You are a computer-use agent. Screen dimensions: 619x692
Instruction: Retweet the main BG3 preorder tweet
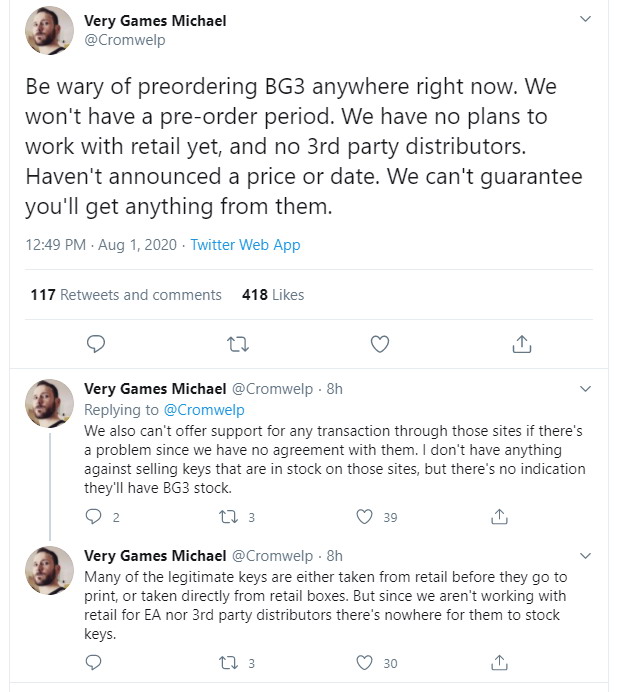pos(238,344)
